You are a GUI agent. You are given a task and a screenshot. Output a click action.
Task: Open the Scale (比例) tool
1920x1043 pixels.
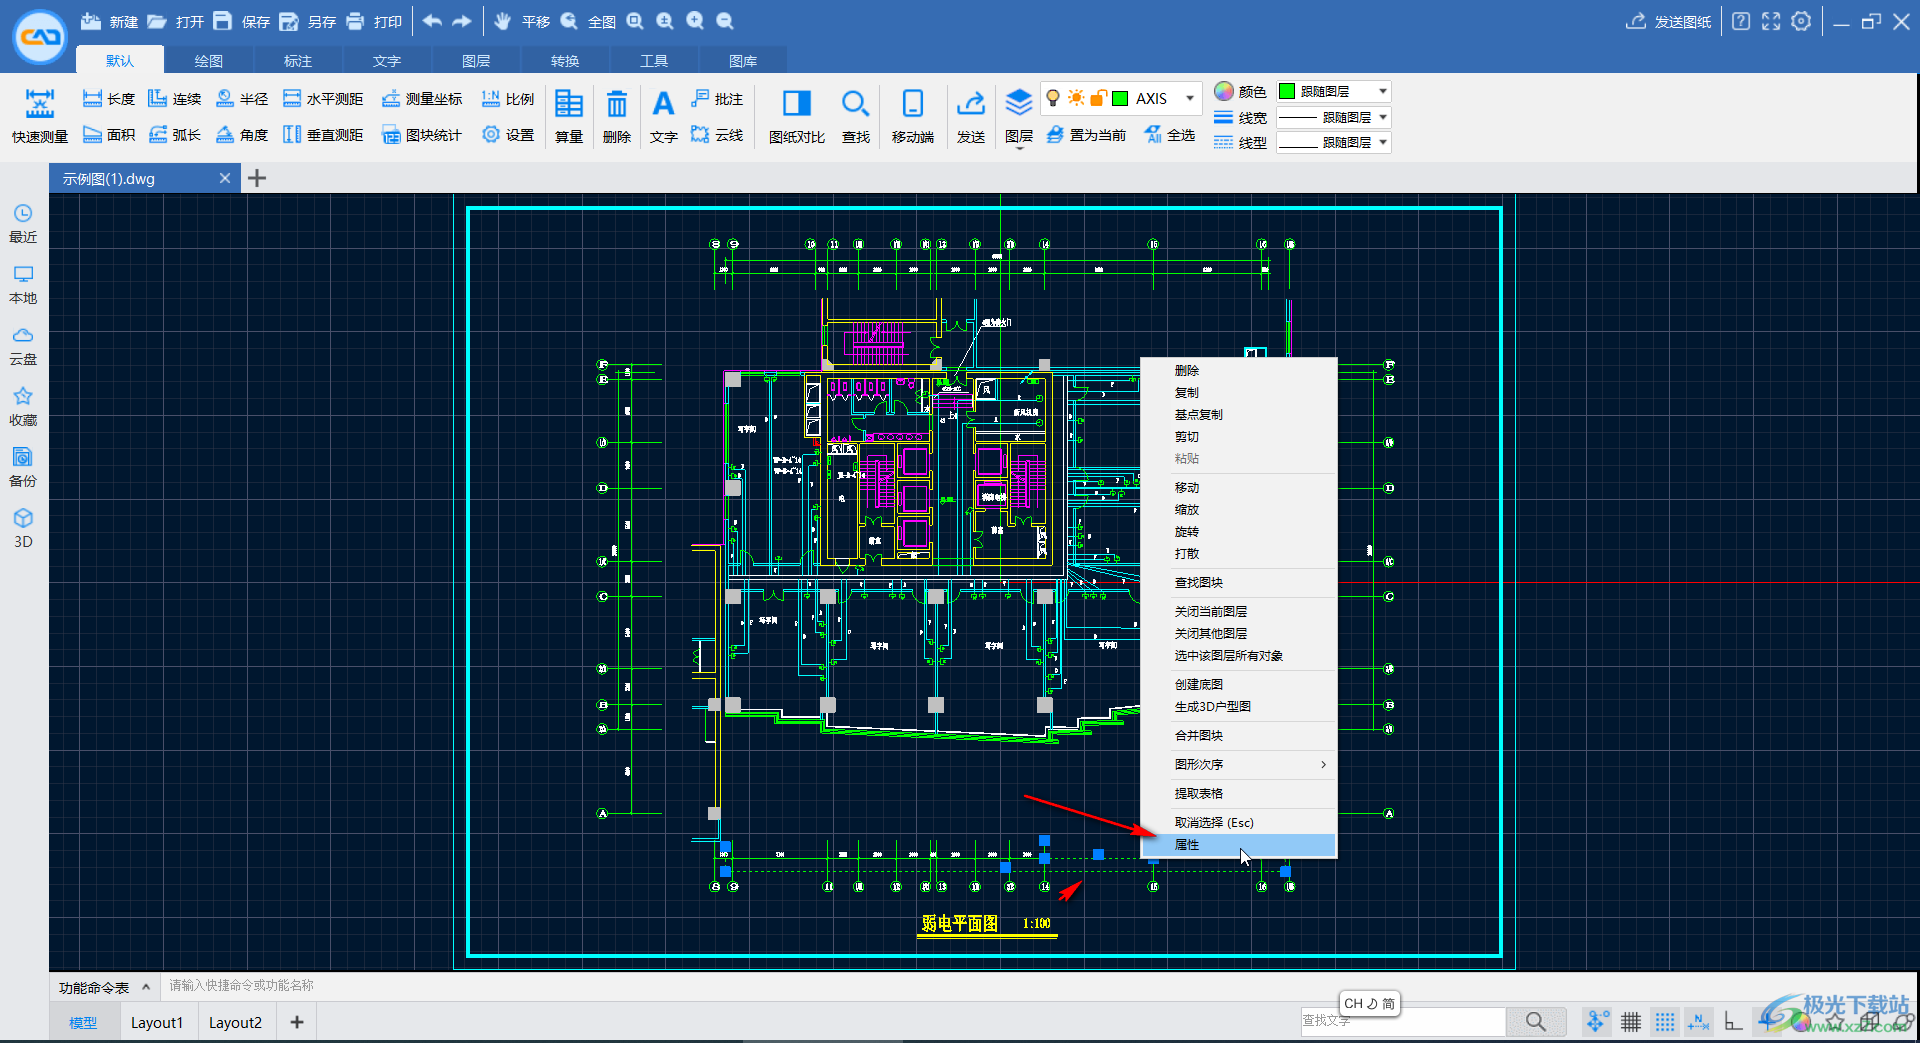click(507, 99)
